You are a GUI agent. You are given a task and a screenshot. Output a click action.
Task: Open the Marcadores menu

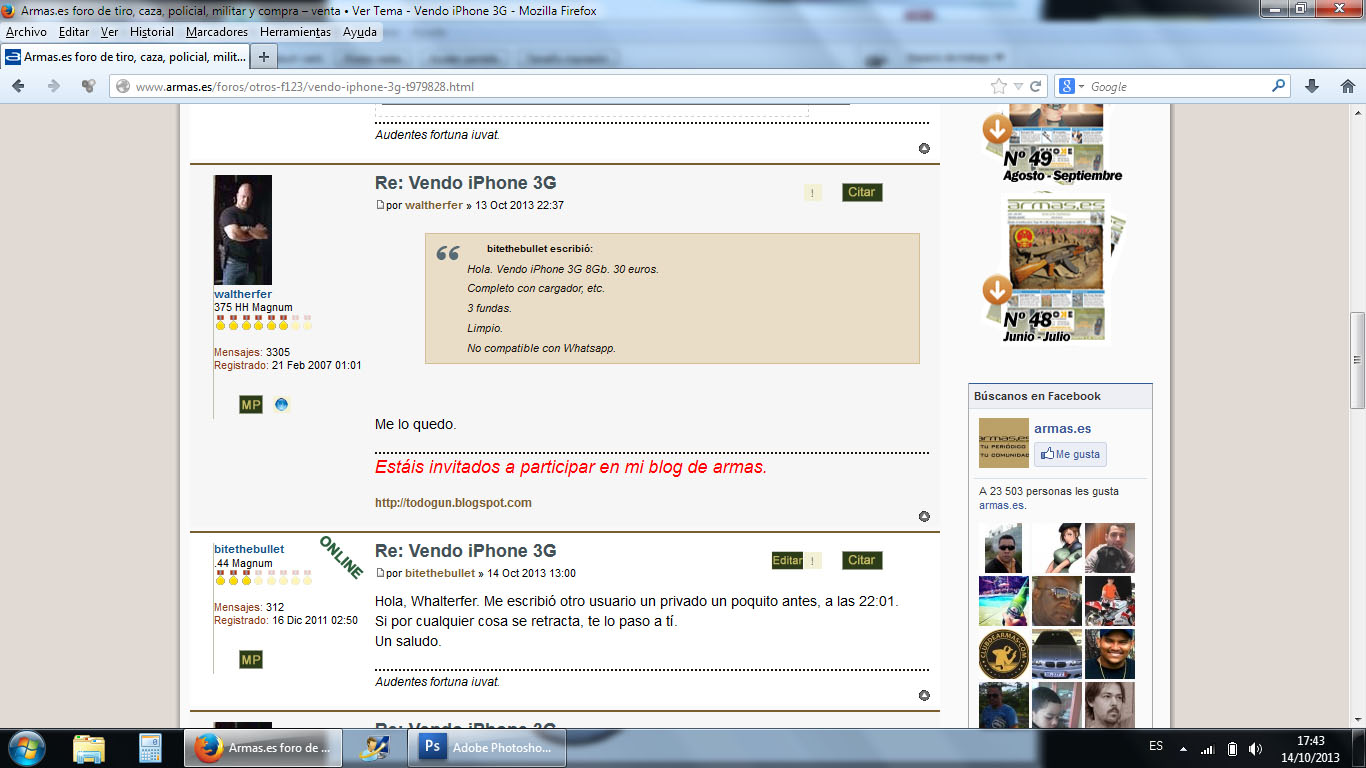coord(216,32)
